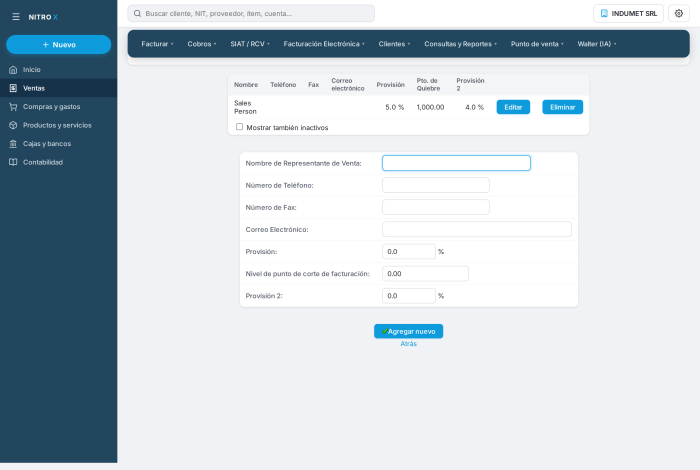This screenshot has height=470, width=700.
Task: Click Editar for Sales Person
Action: [x=513, y=107]
